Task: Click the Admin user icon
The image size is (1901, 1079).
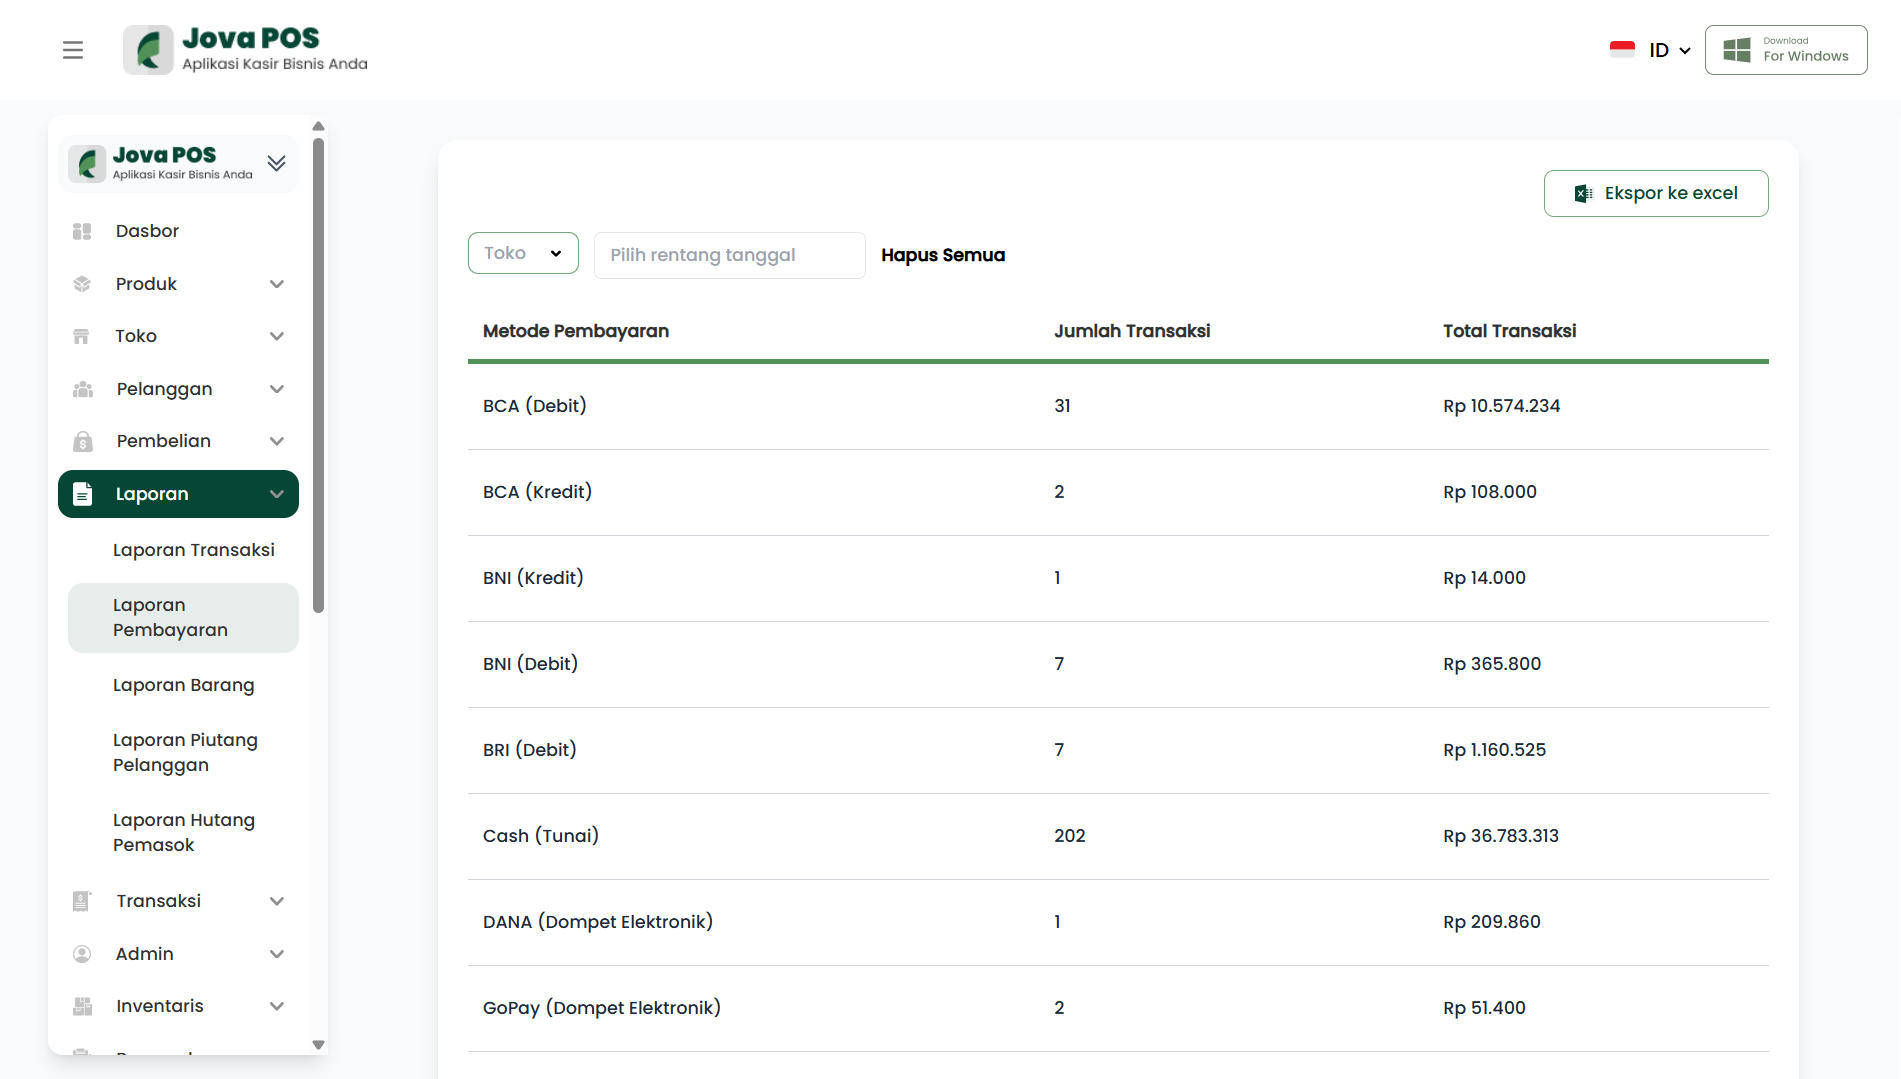Action: coord(82,954)
